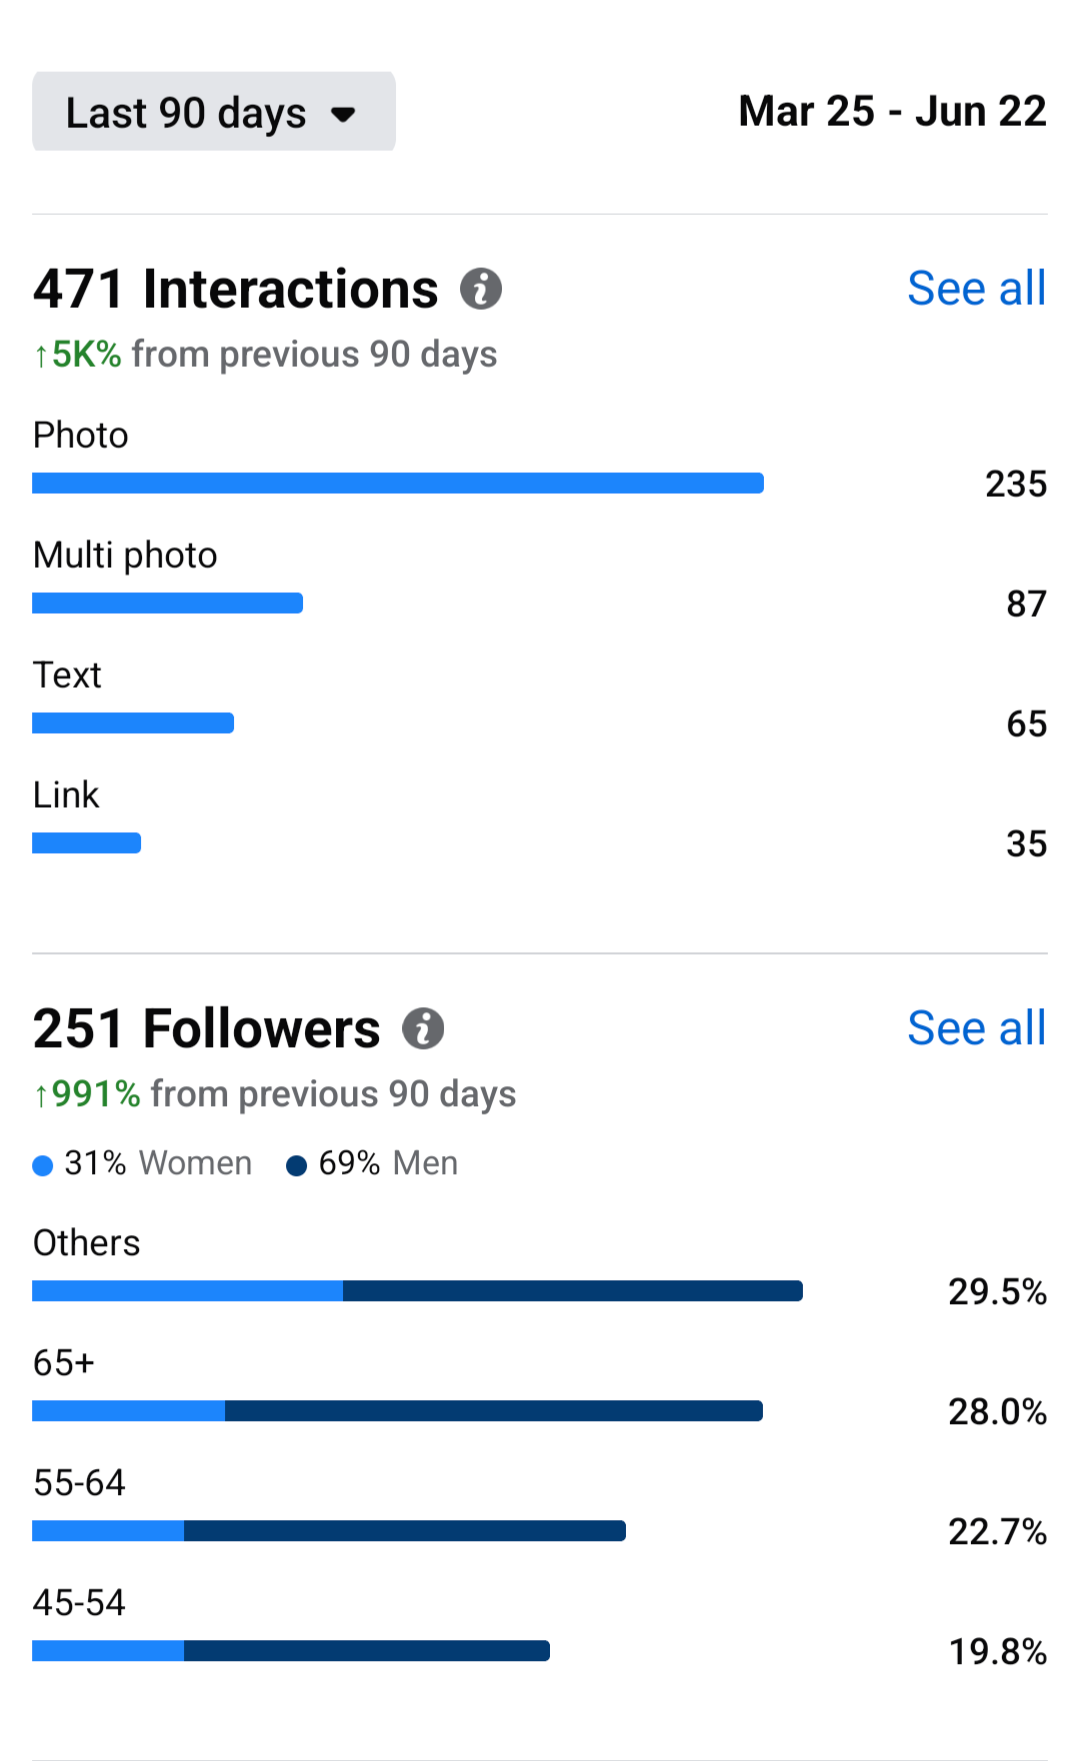
Task: Select the Text interactions bar
Action: coord(133,723)
